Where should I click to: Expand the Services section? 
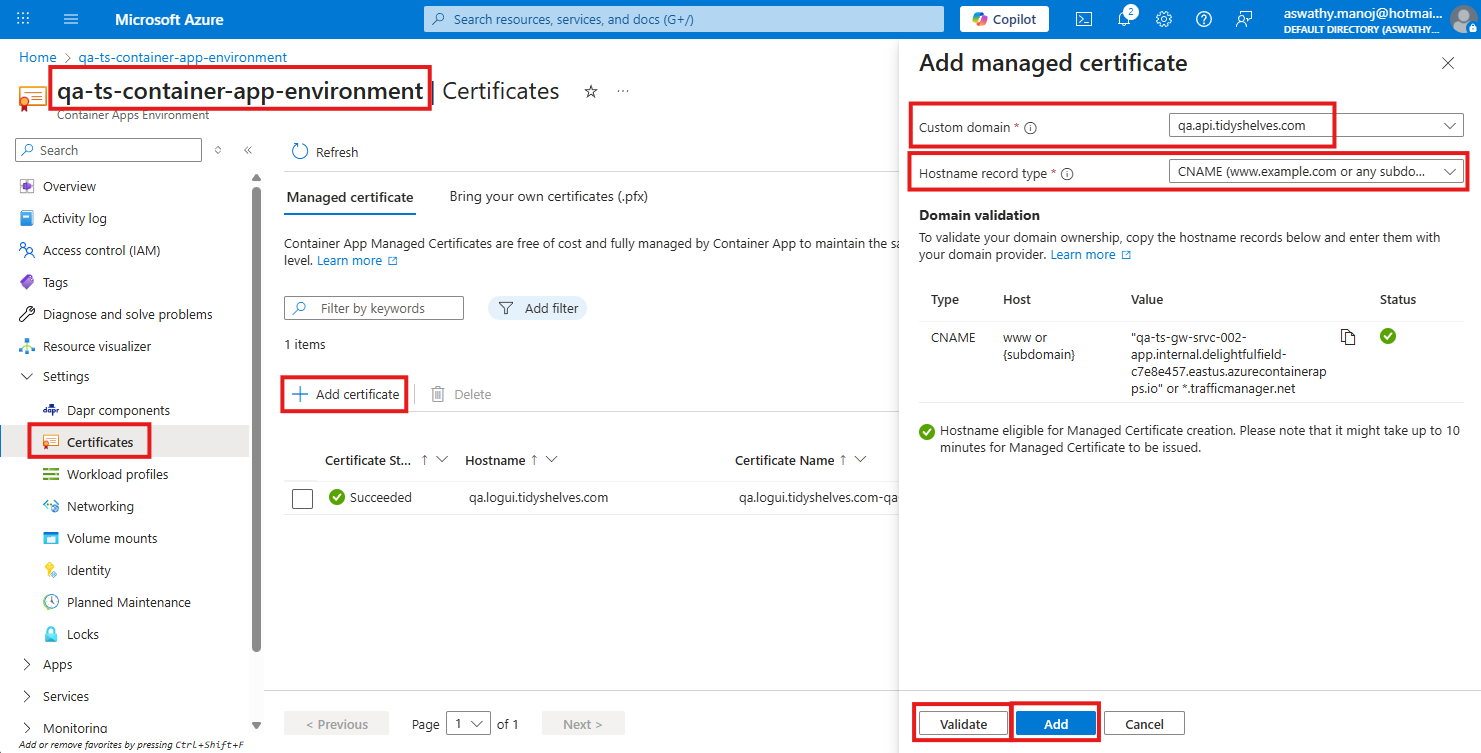pos(27,697)
